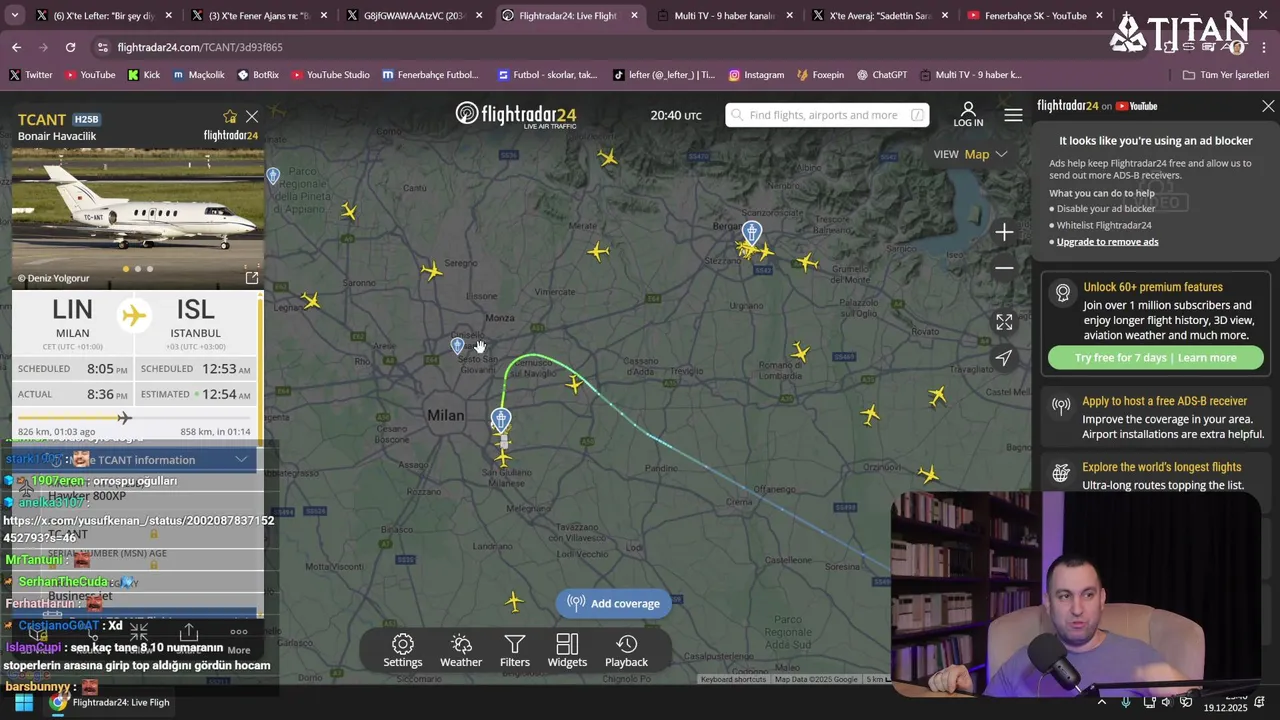Click the Find flights search field
This screenshot has width=1280, height=720.
[827, 115]
